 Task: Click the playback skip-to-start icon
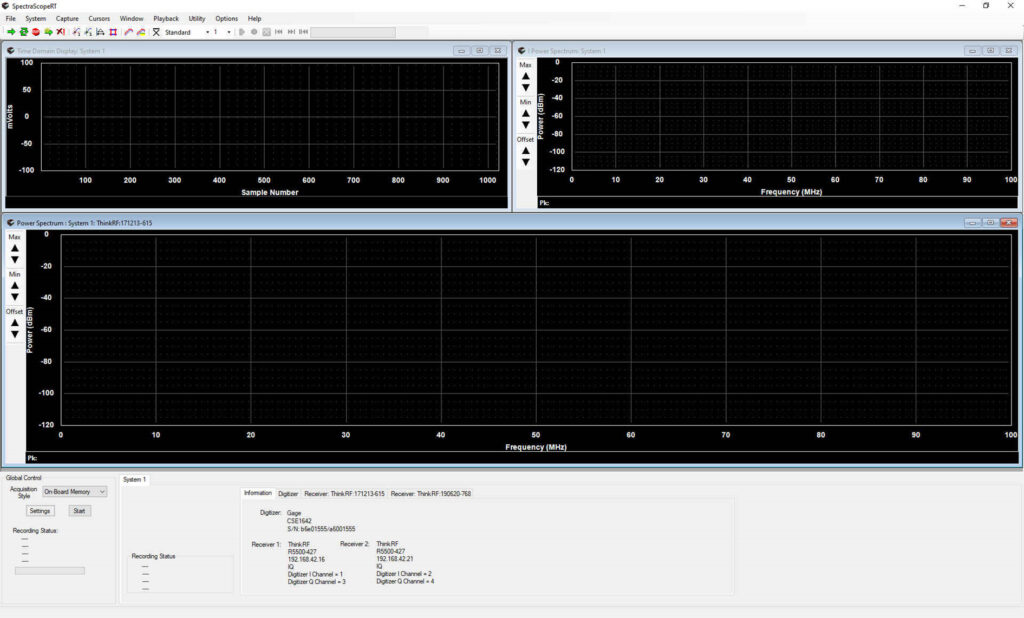coord(279,32)
